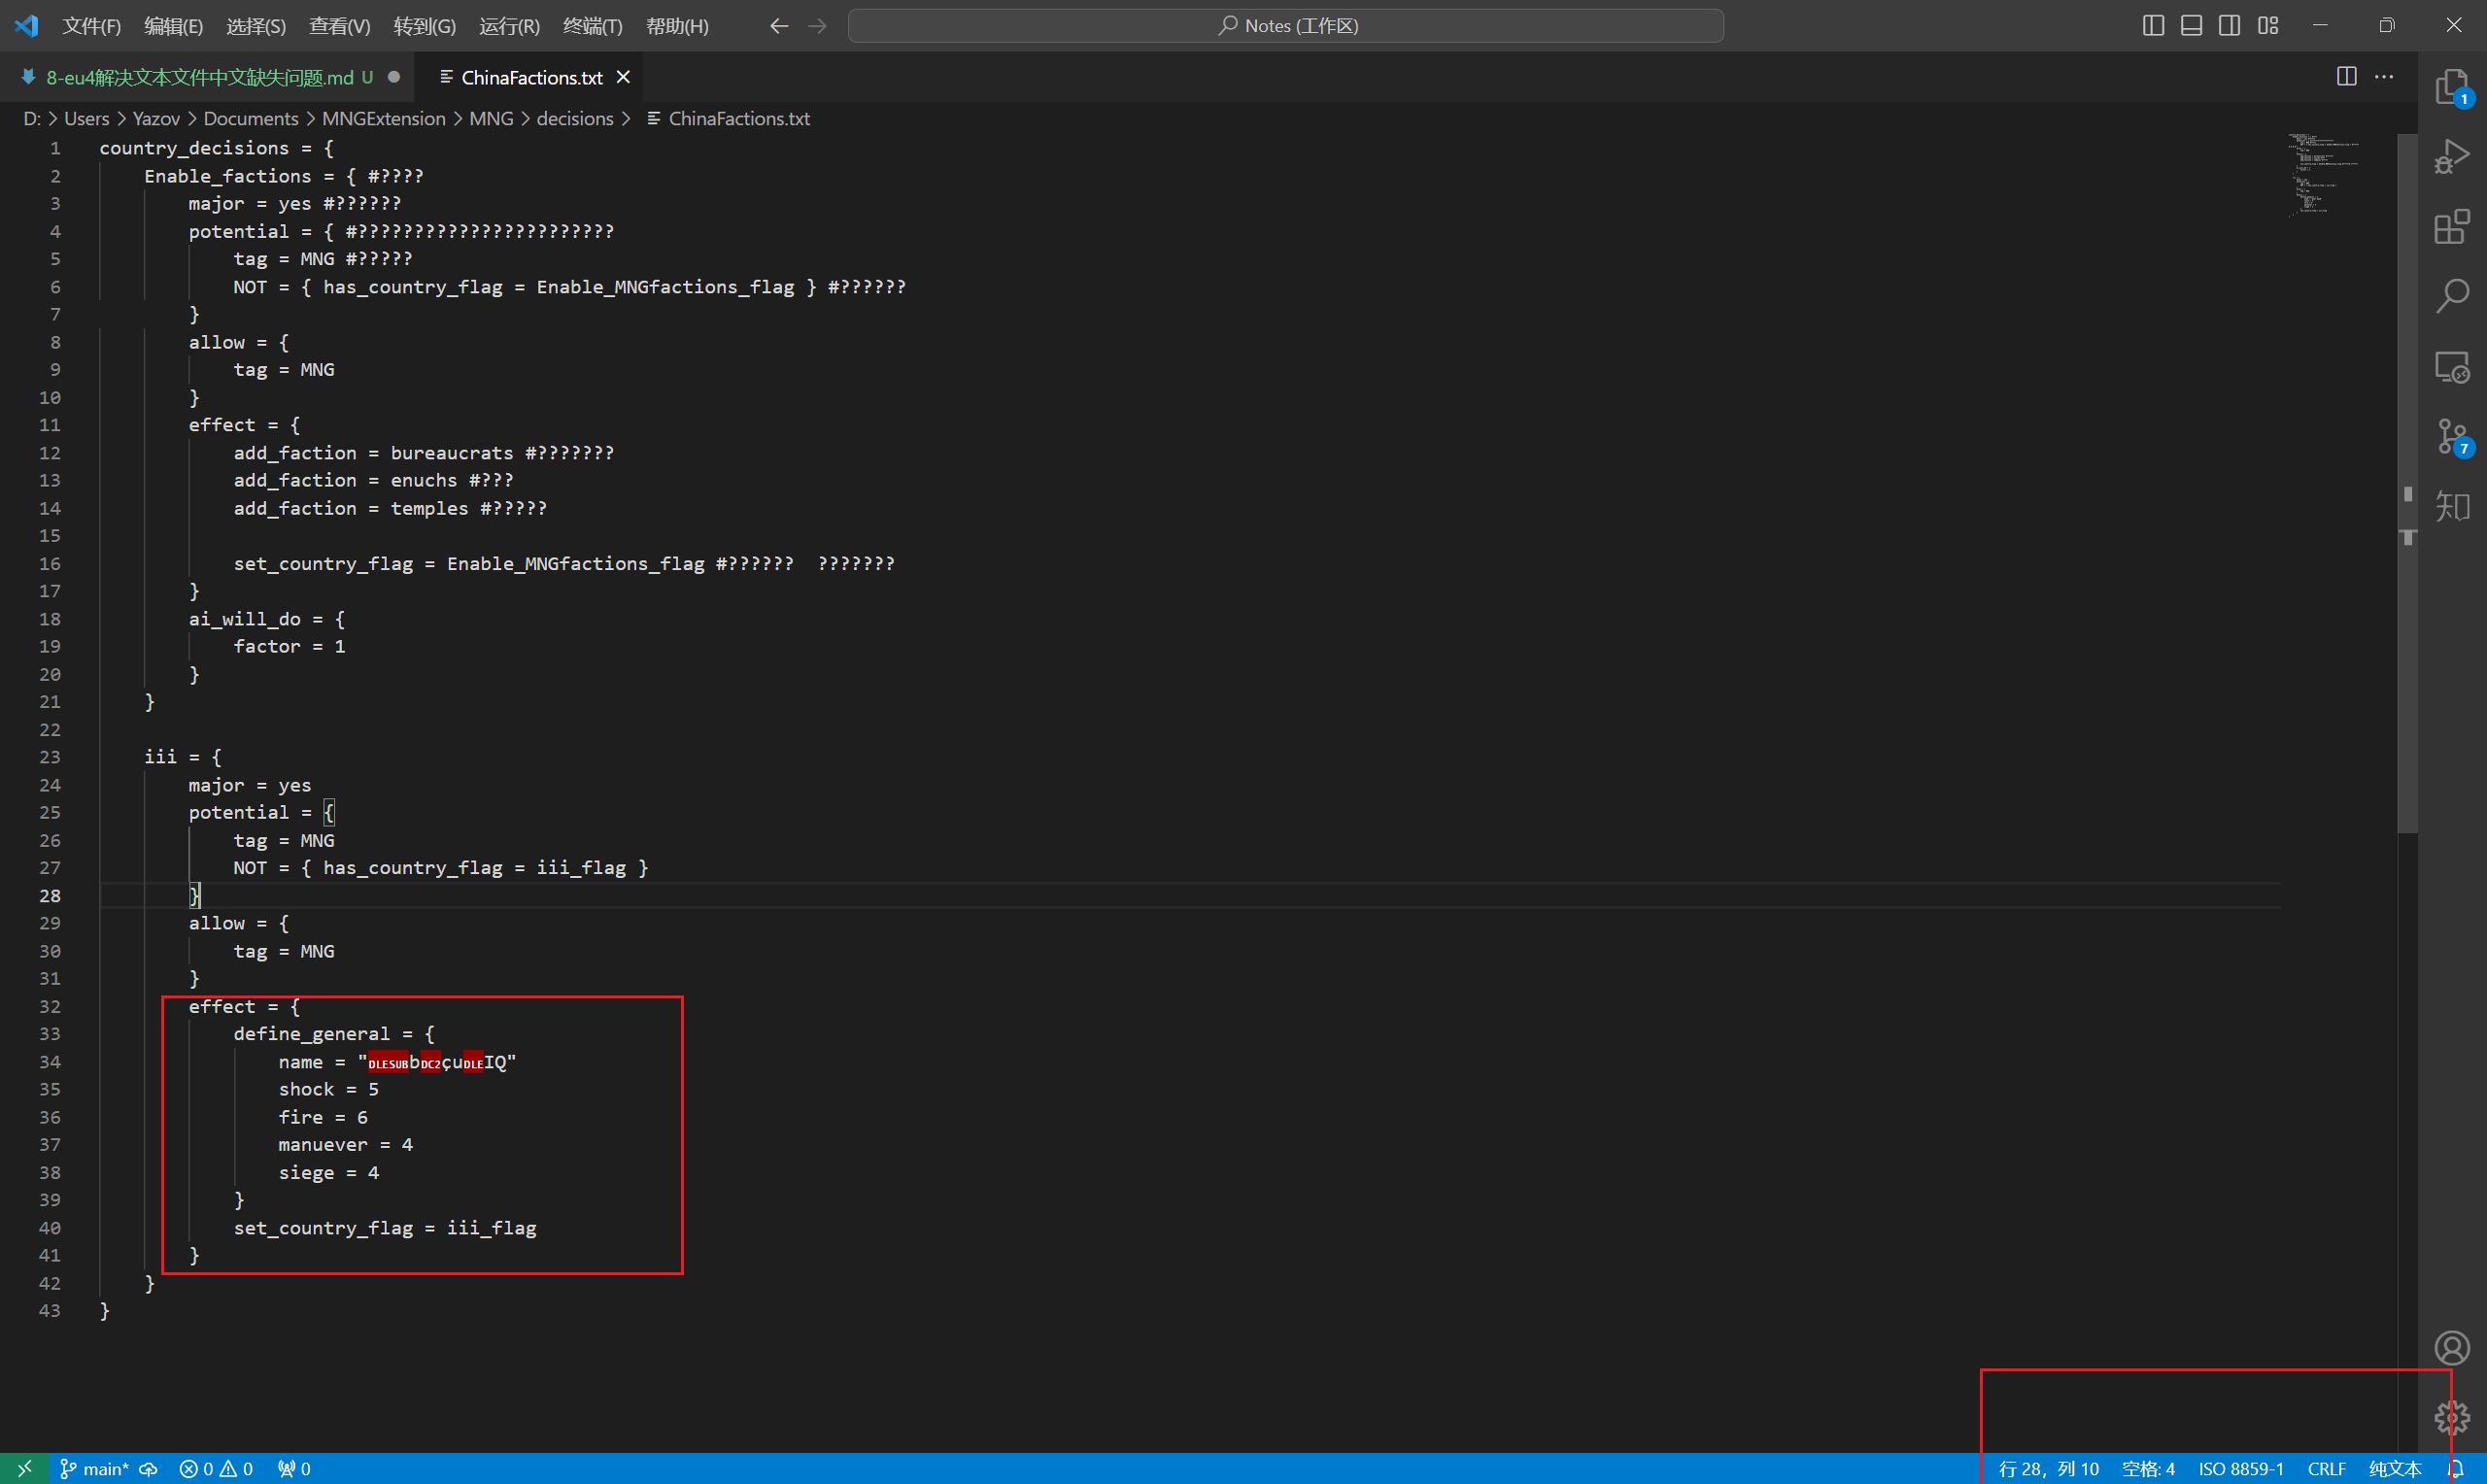Open Yazov breadcrumb segment
This screenshot has width=2487, height=1484.
[156, 118]
